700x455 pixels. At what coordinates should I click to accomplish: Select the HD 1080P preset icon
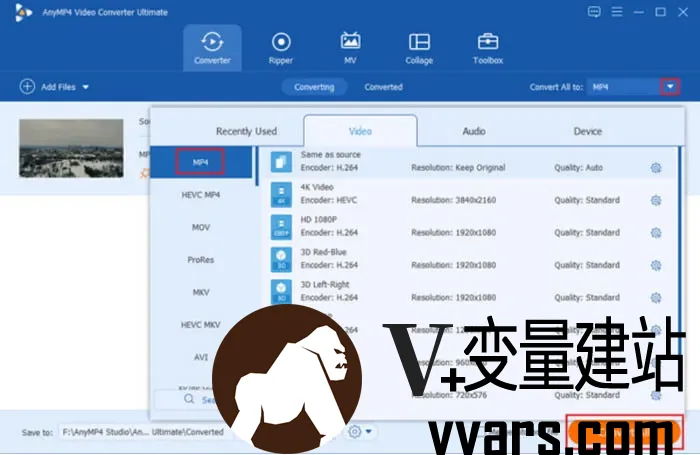coord(281,227)
